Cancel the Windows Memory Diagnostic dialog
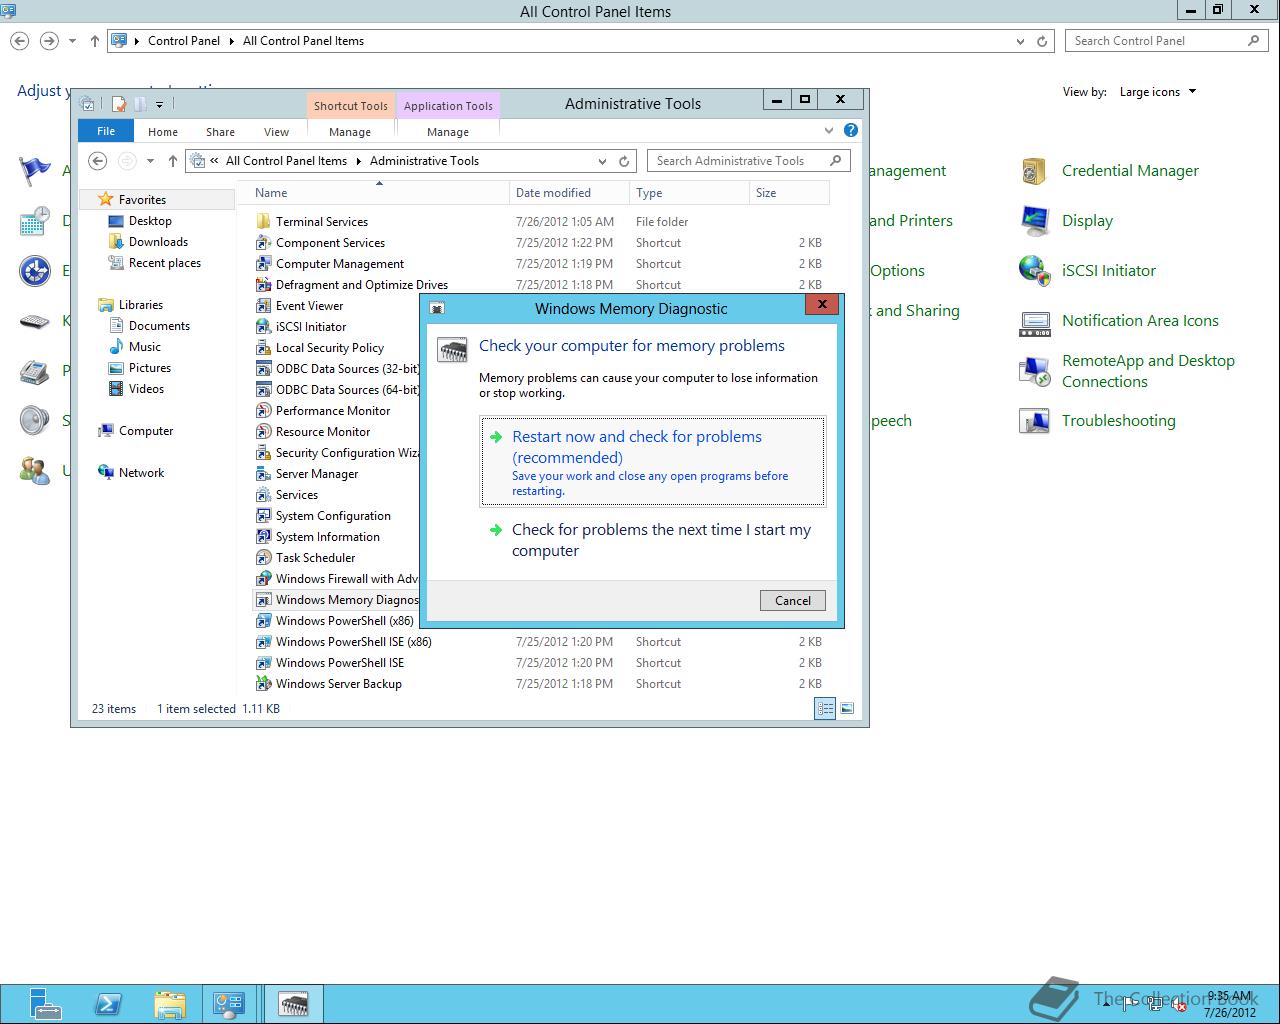1280x1024 pixels. 793,600
